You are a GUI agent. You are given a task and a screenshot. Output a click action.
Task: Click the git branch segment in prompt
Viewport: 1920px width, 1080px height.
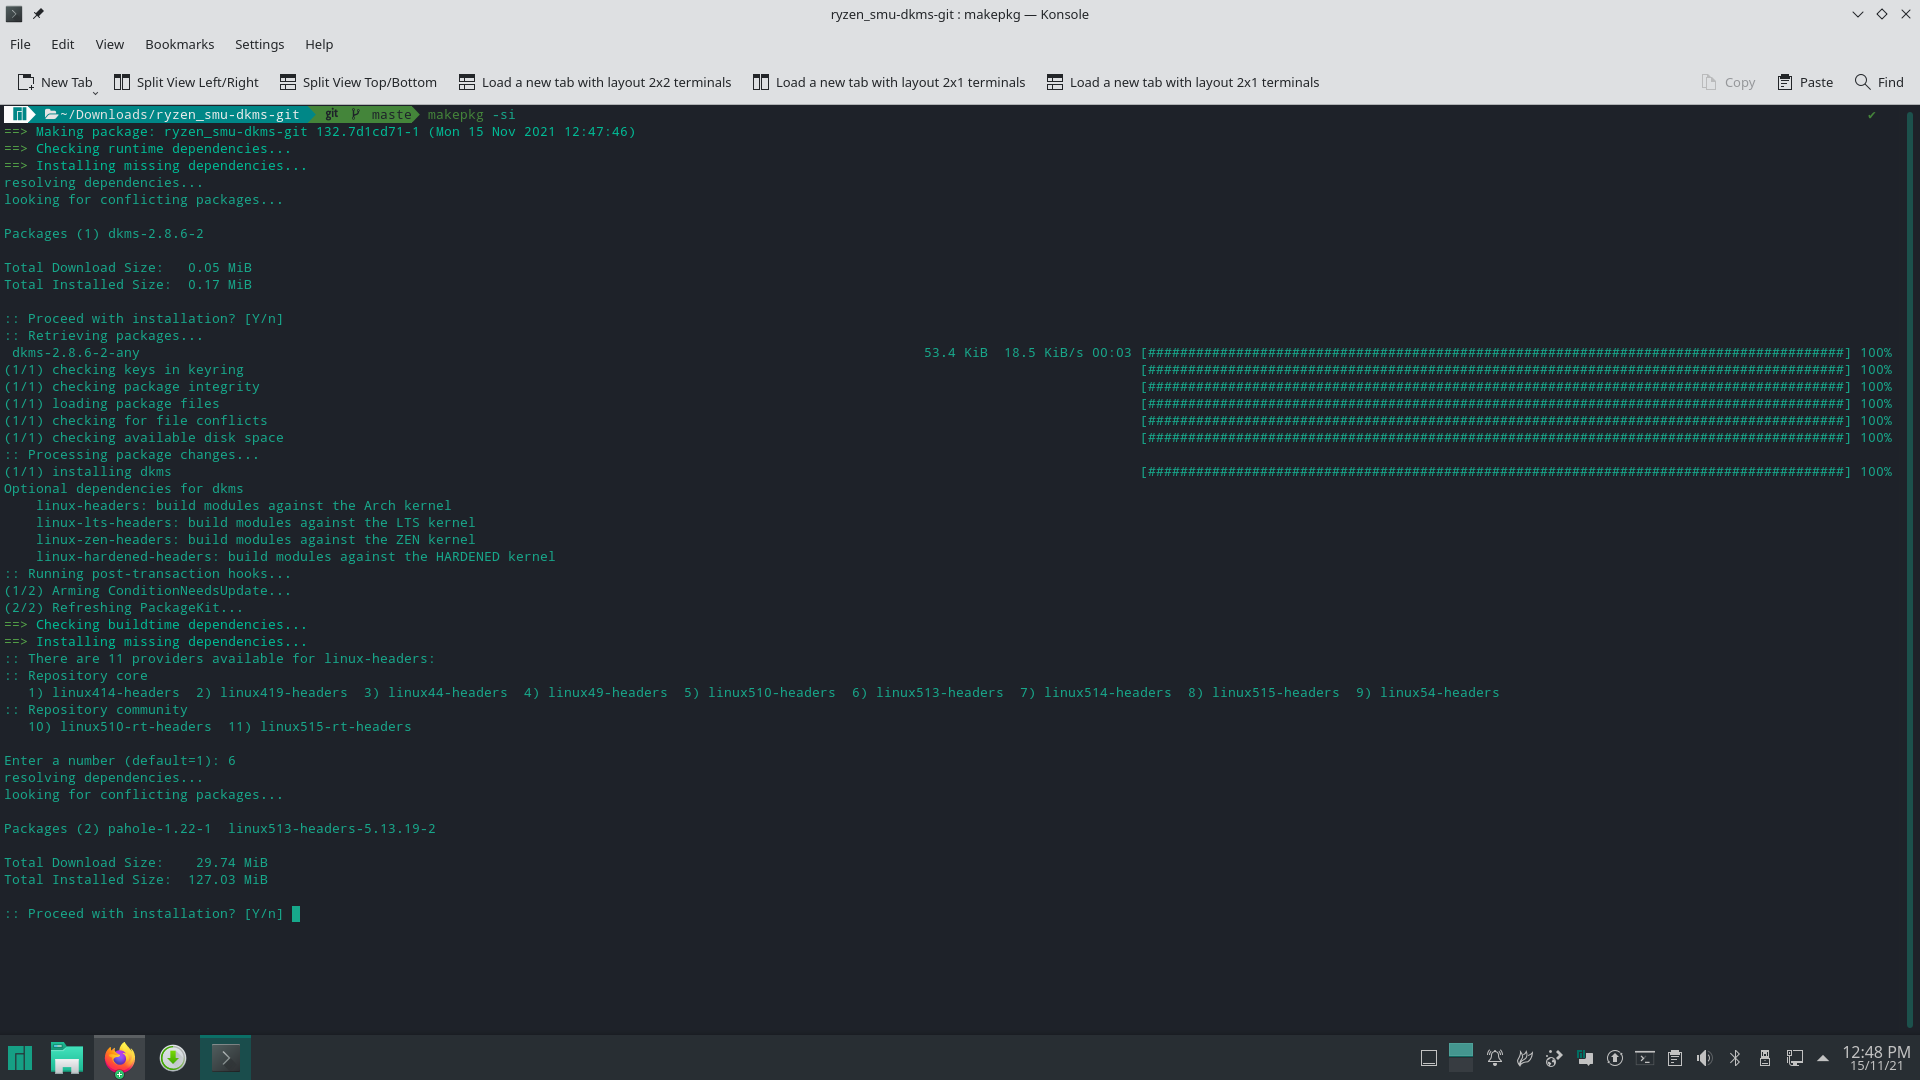tap(367, 114)
